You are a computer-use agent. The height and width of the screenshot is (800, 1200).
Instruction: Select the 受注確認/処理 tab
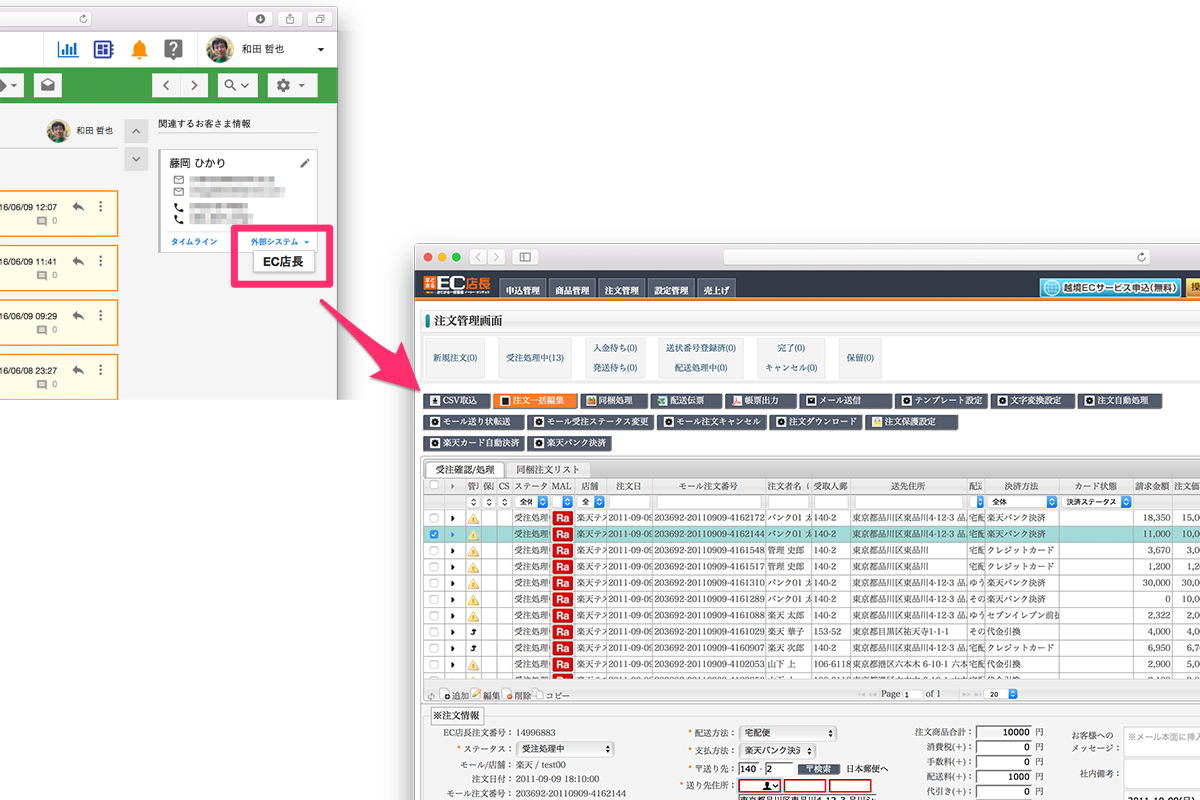tap(464, 469)
